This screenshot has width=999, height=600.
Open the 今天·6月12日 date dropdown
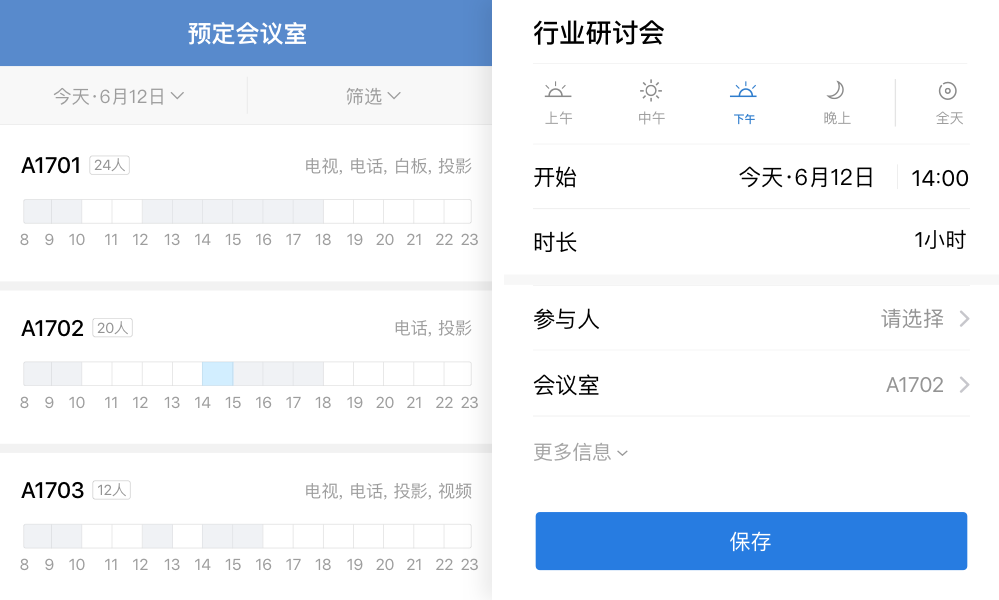119,96
